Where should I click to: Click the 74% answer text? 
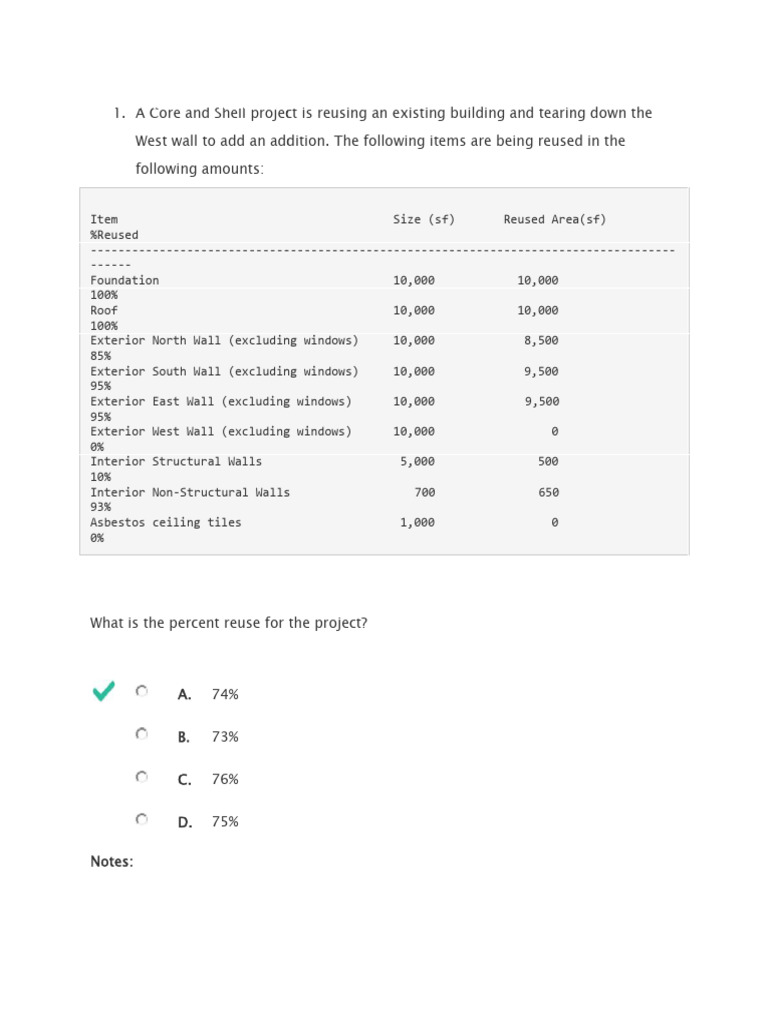click(225, 694)
